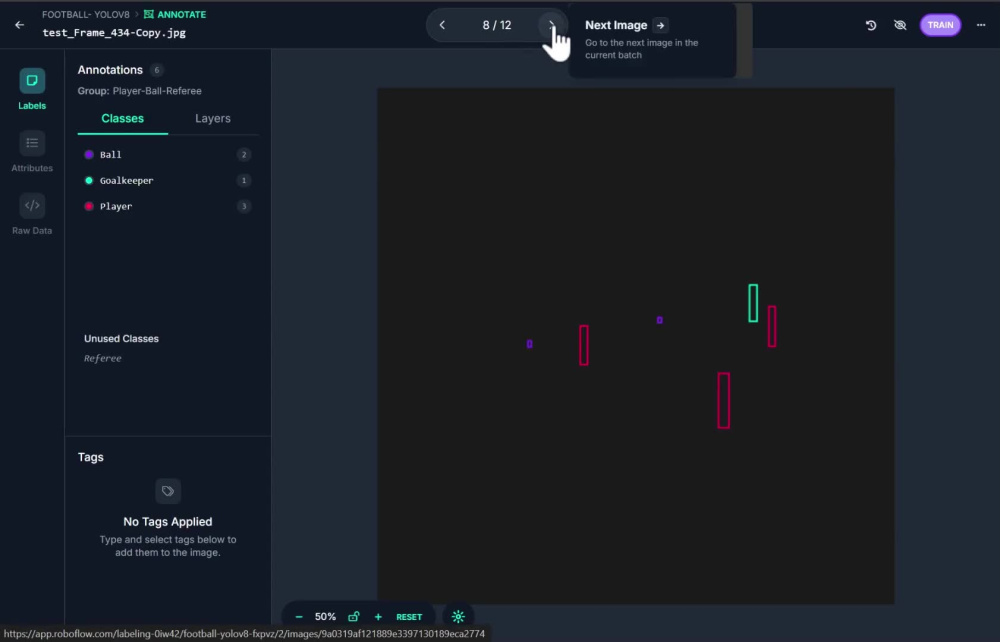The width and height of the screenshot is (1000, 642).
Task: Click the unused Referee class
Action: [x=103, y=358]
